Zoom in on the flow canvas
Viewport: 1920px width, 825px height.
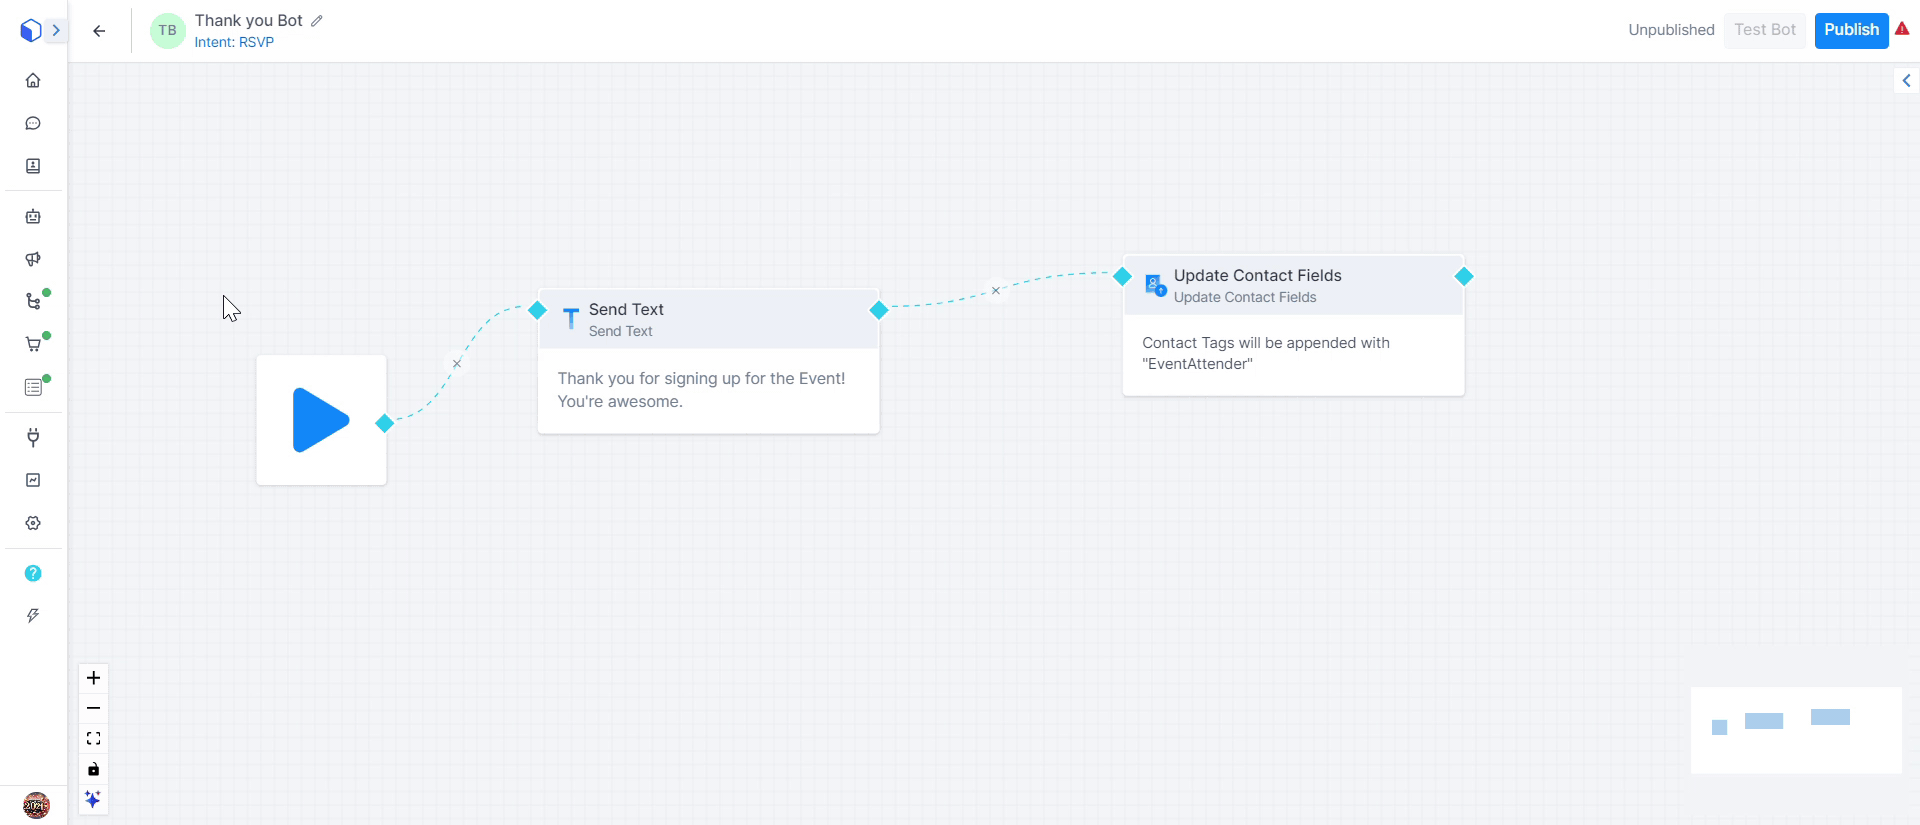tap(93, 678)
